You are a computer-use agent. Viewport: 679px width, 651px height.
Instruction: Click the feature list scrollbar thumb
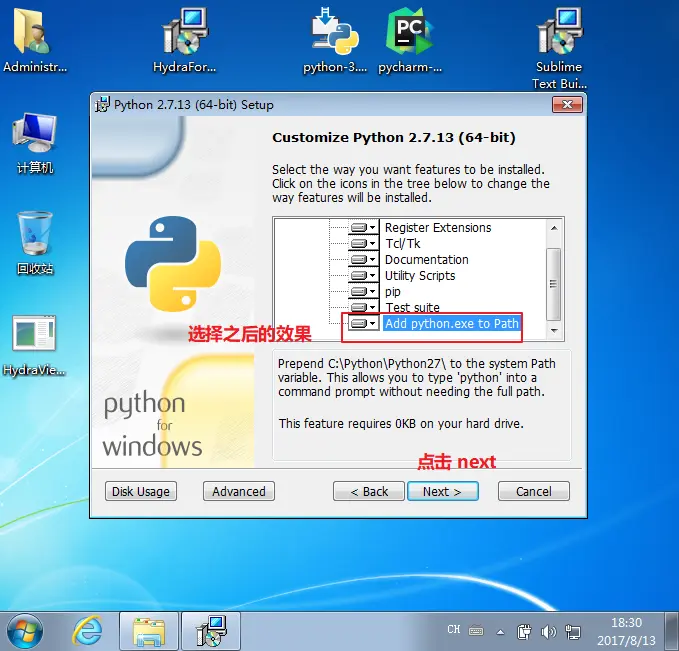coord(553,284)
